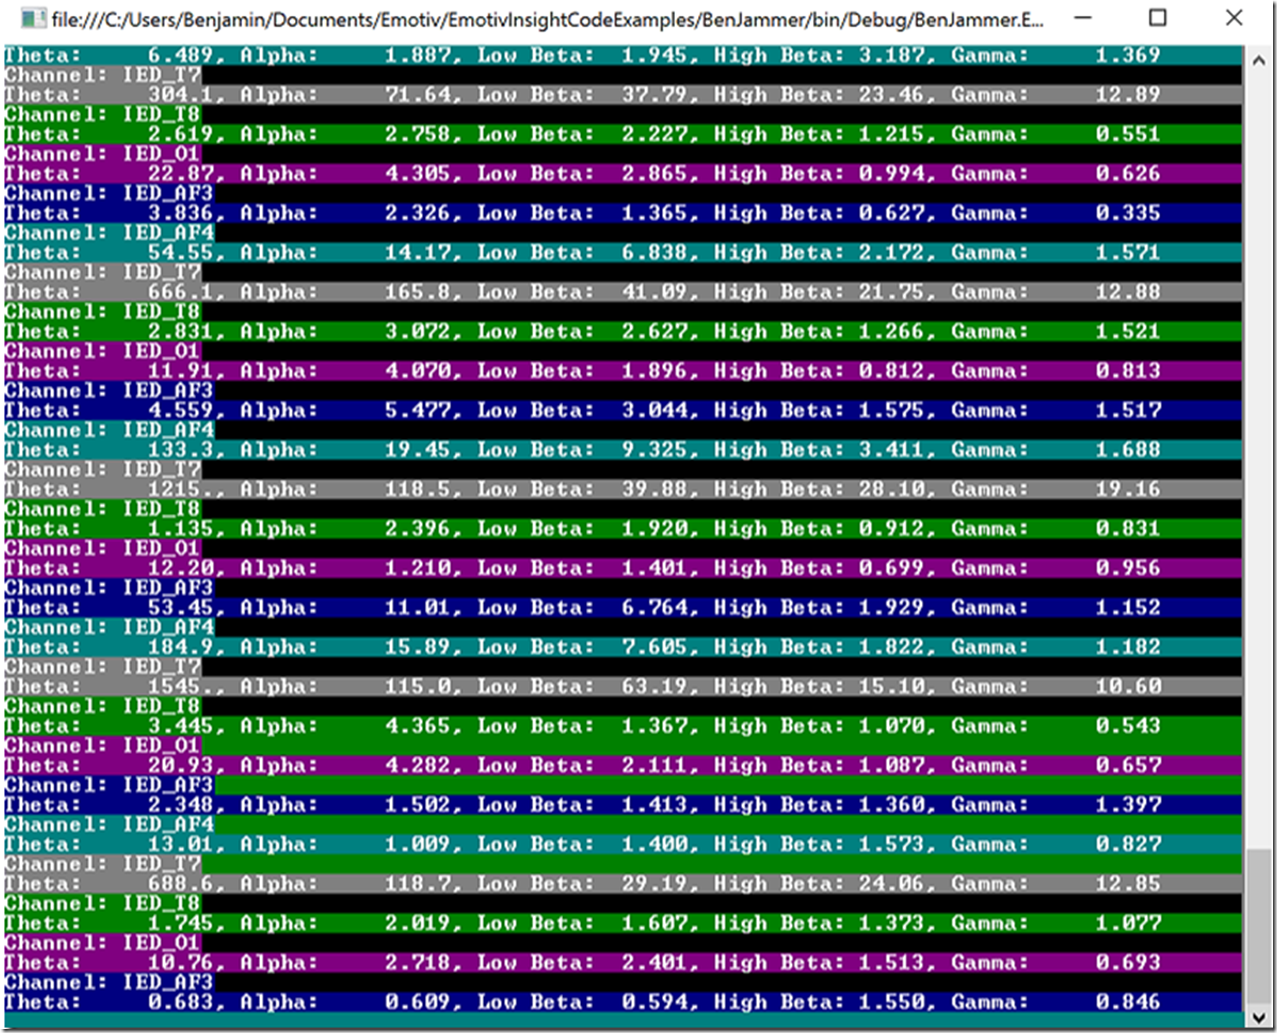Image resolution: width=1277 pixels, height=1033 pixels.
Task: Click the Alpha value 5.477
Action: pos(418,411)
